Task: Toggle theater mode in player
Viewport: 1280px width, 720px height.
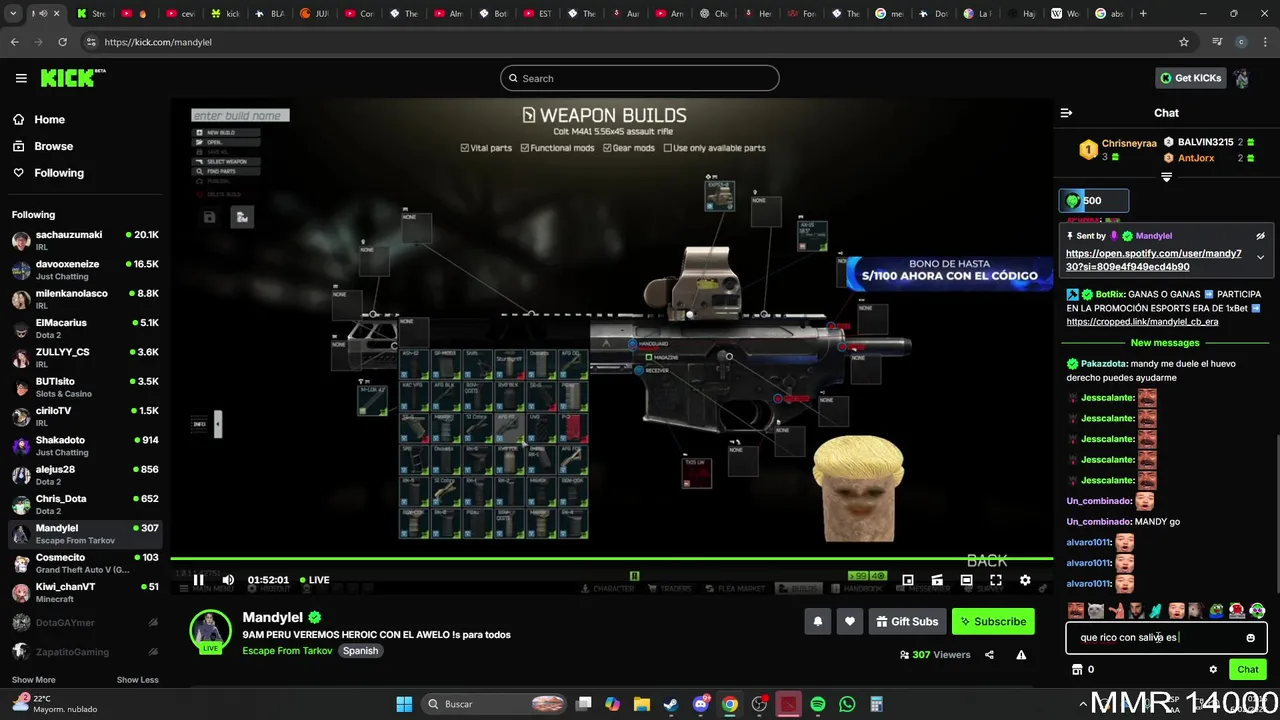Action: coord(966,580)
